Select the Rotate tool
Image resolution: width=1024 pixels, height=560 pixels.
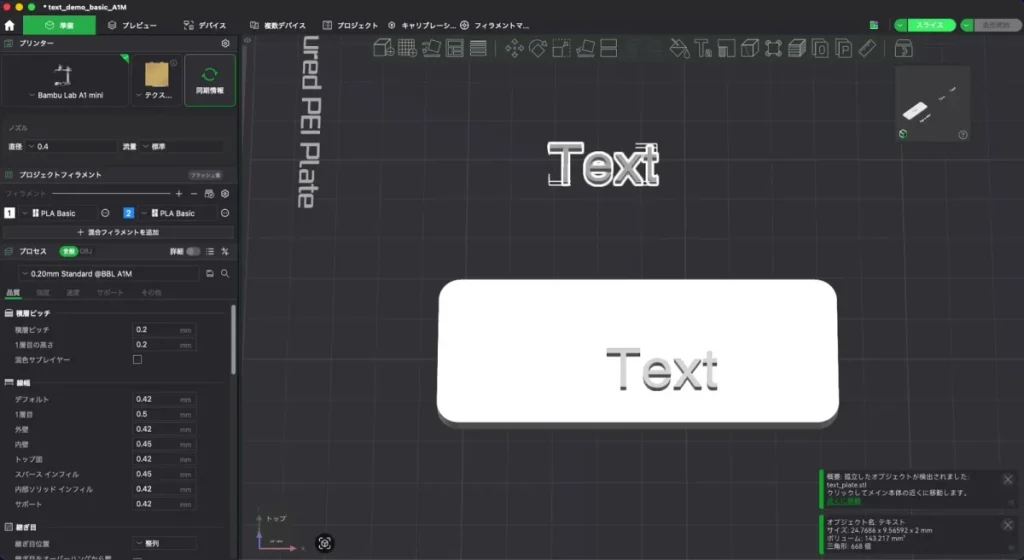pyautogui.click(x=537, y=48)
